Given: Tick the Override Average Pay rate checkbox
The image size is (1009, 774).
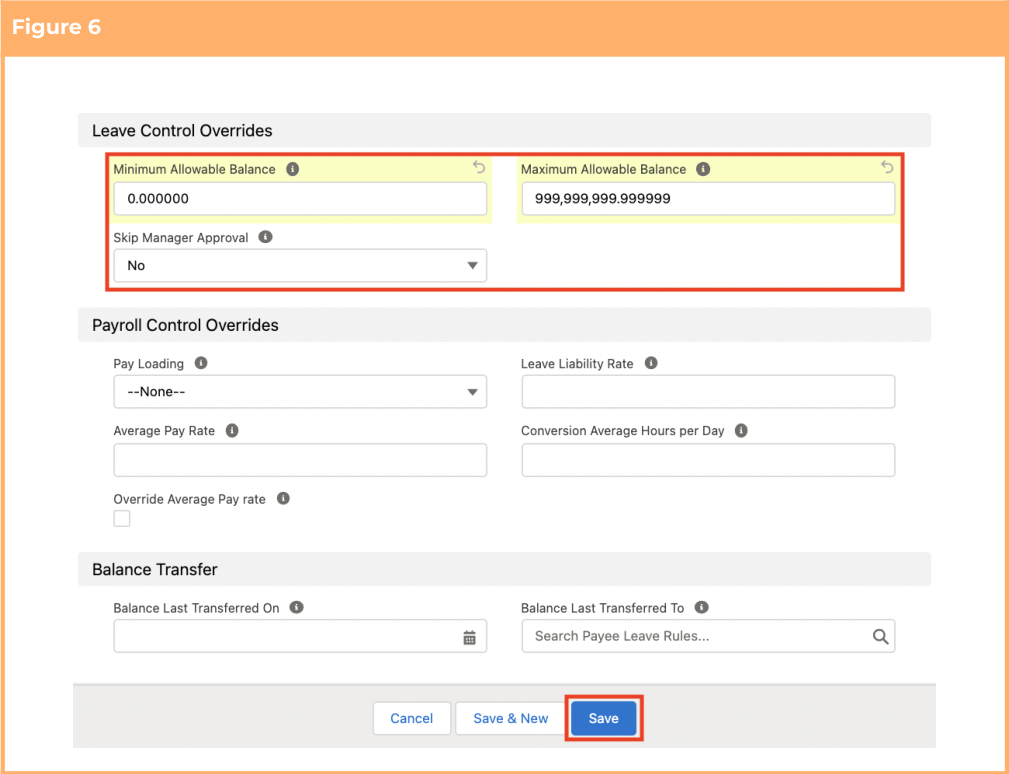Looking at the screenshot, I should point(122,519).
